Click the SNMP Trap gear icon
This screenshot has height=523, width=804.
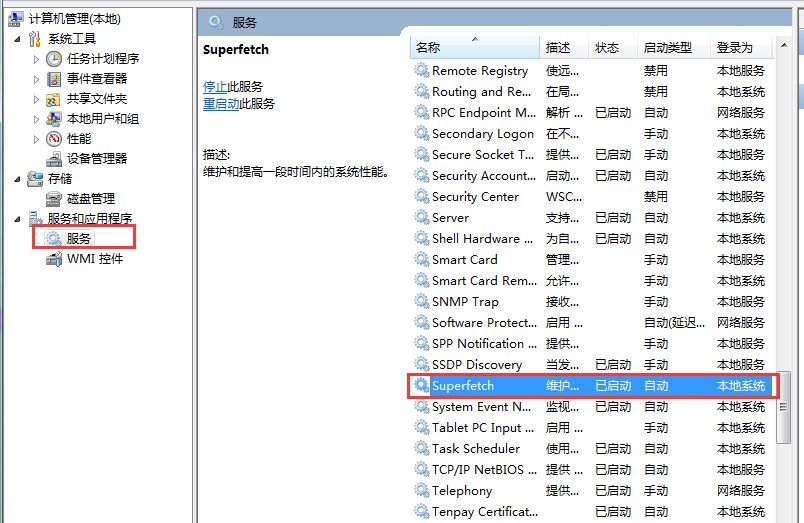421,301
